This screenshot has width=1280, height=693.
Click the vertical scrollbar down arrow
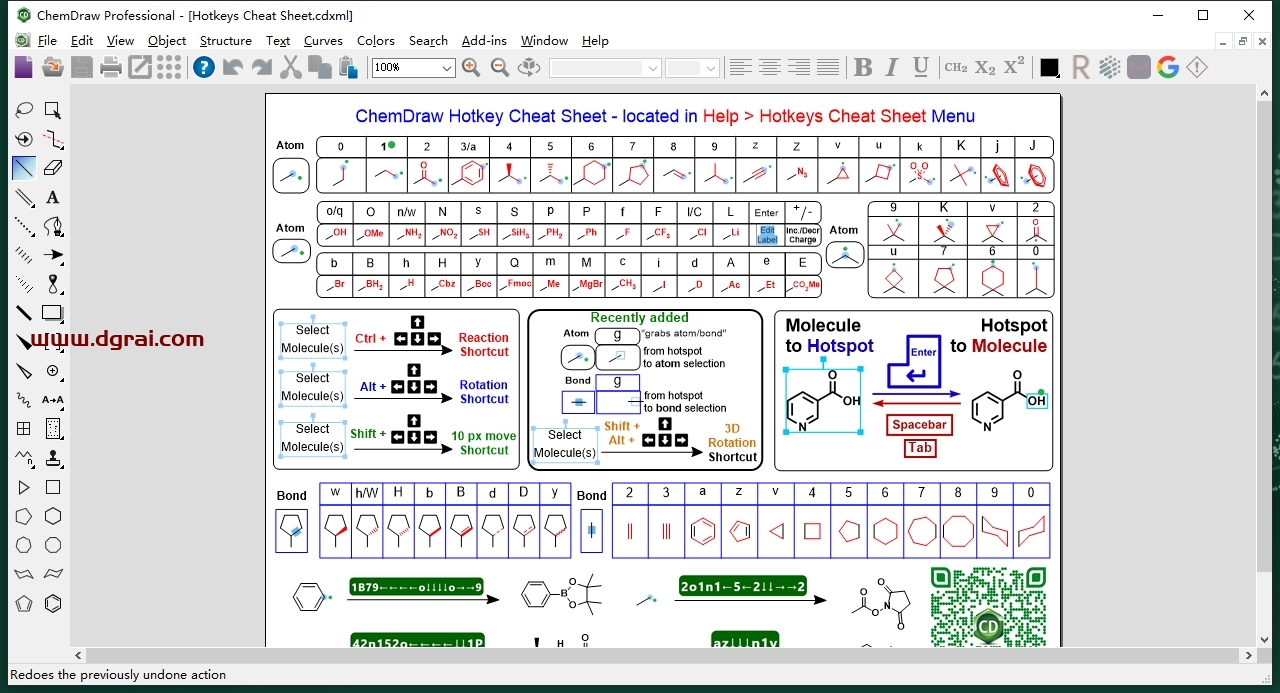(1265, 638)
